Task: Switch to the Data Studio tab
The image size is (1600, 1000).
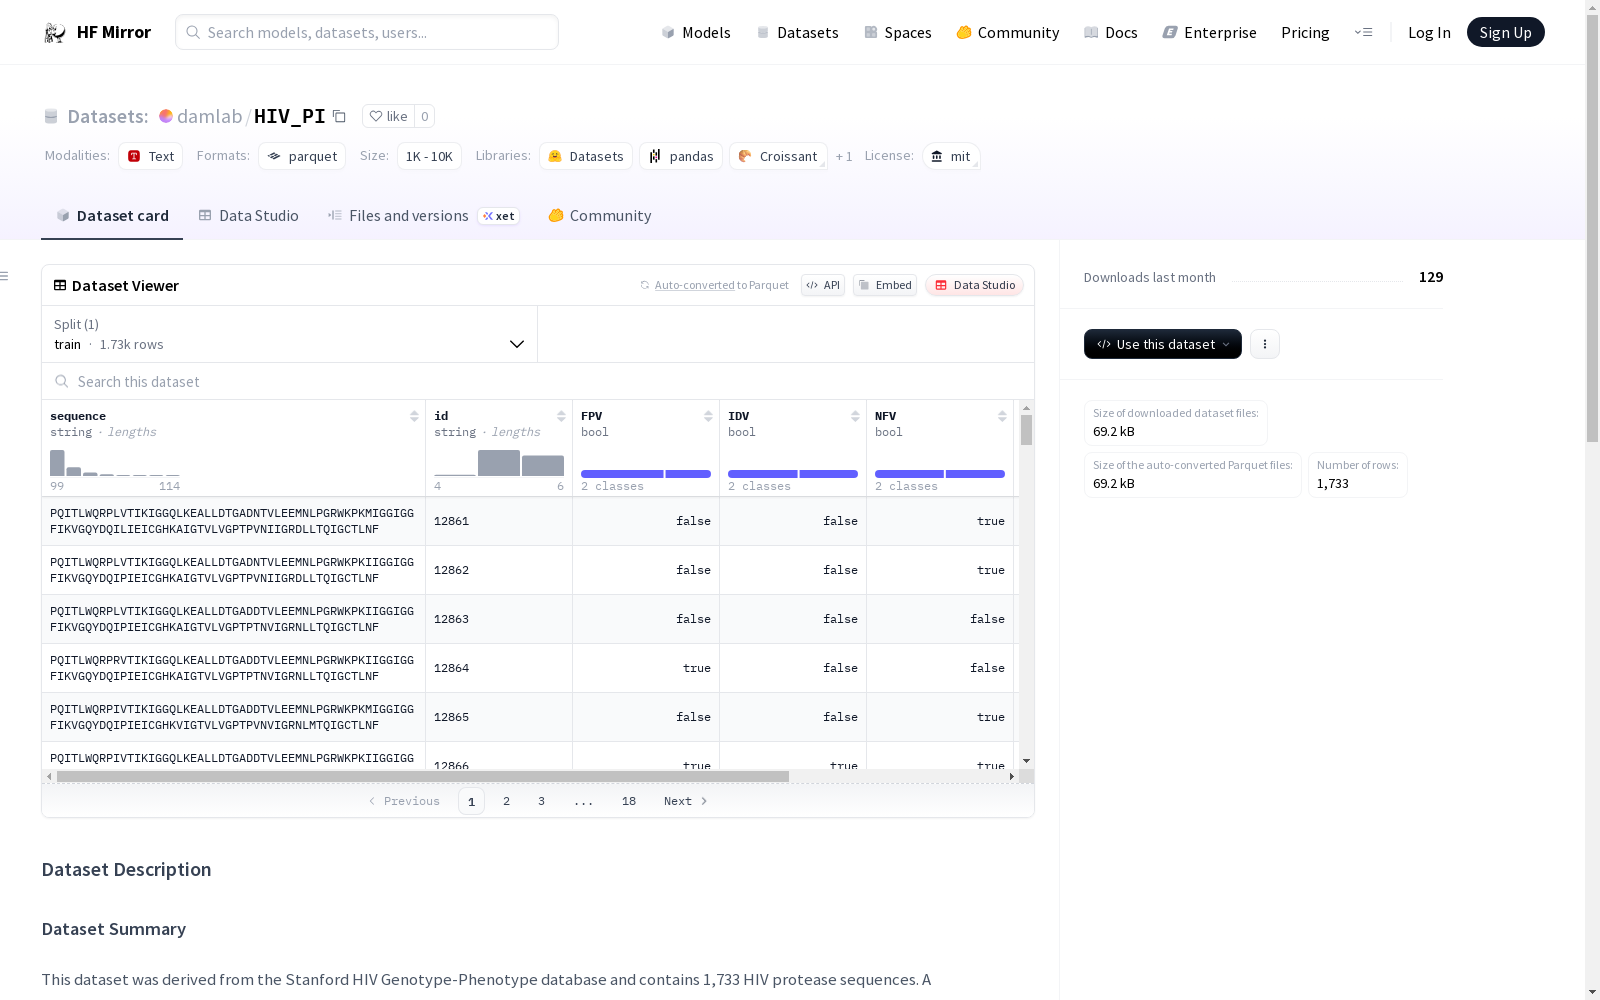Action: [249, 216]
